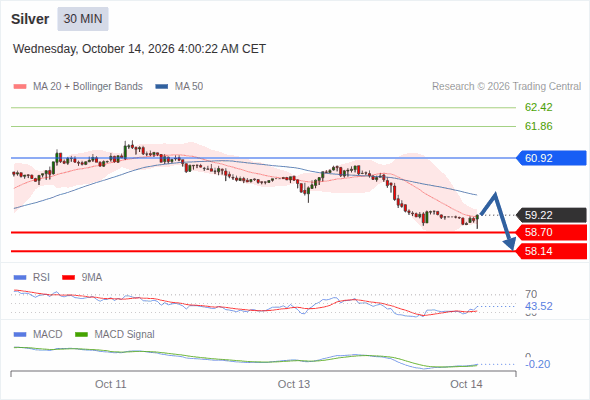The width and height of the screenshot is (590, 400).
Task: Click the 9MA red legend swatch
Action: pos(68,278)
